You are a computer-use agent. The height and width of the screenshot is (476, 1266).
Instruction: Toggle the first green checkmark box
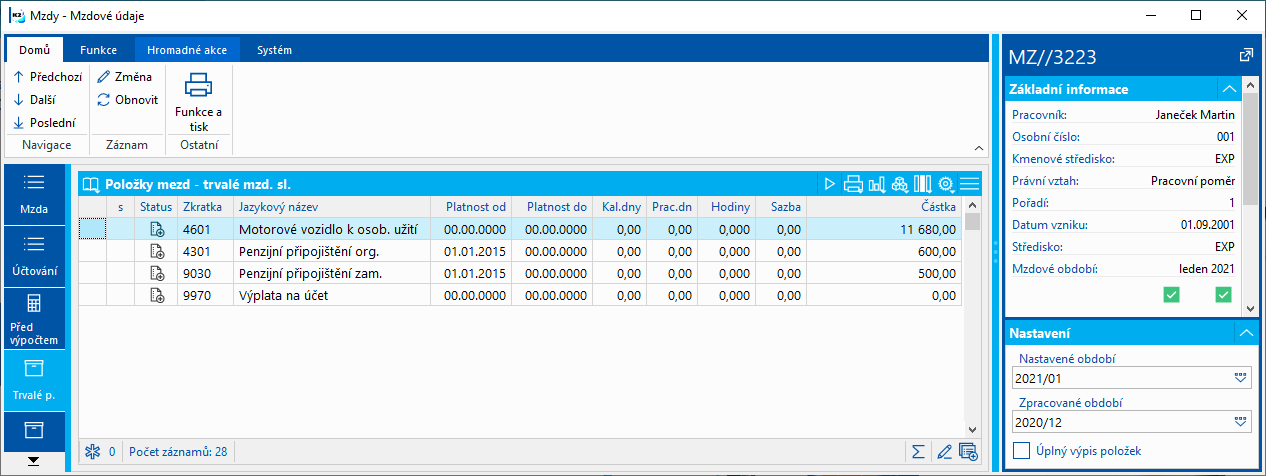tap(1171, 295)
